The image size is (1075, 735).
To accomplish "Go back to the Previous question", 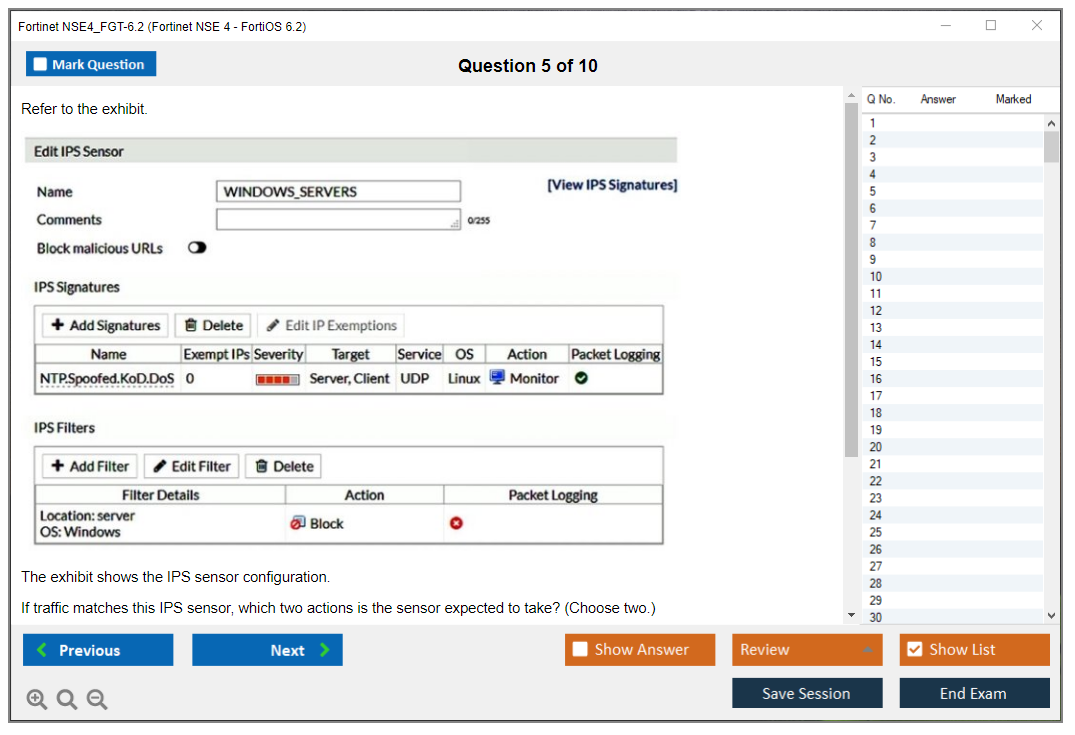I will [98, 650].
